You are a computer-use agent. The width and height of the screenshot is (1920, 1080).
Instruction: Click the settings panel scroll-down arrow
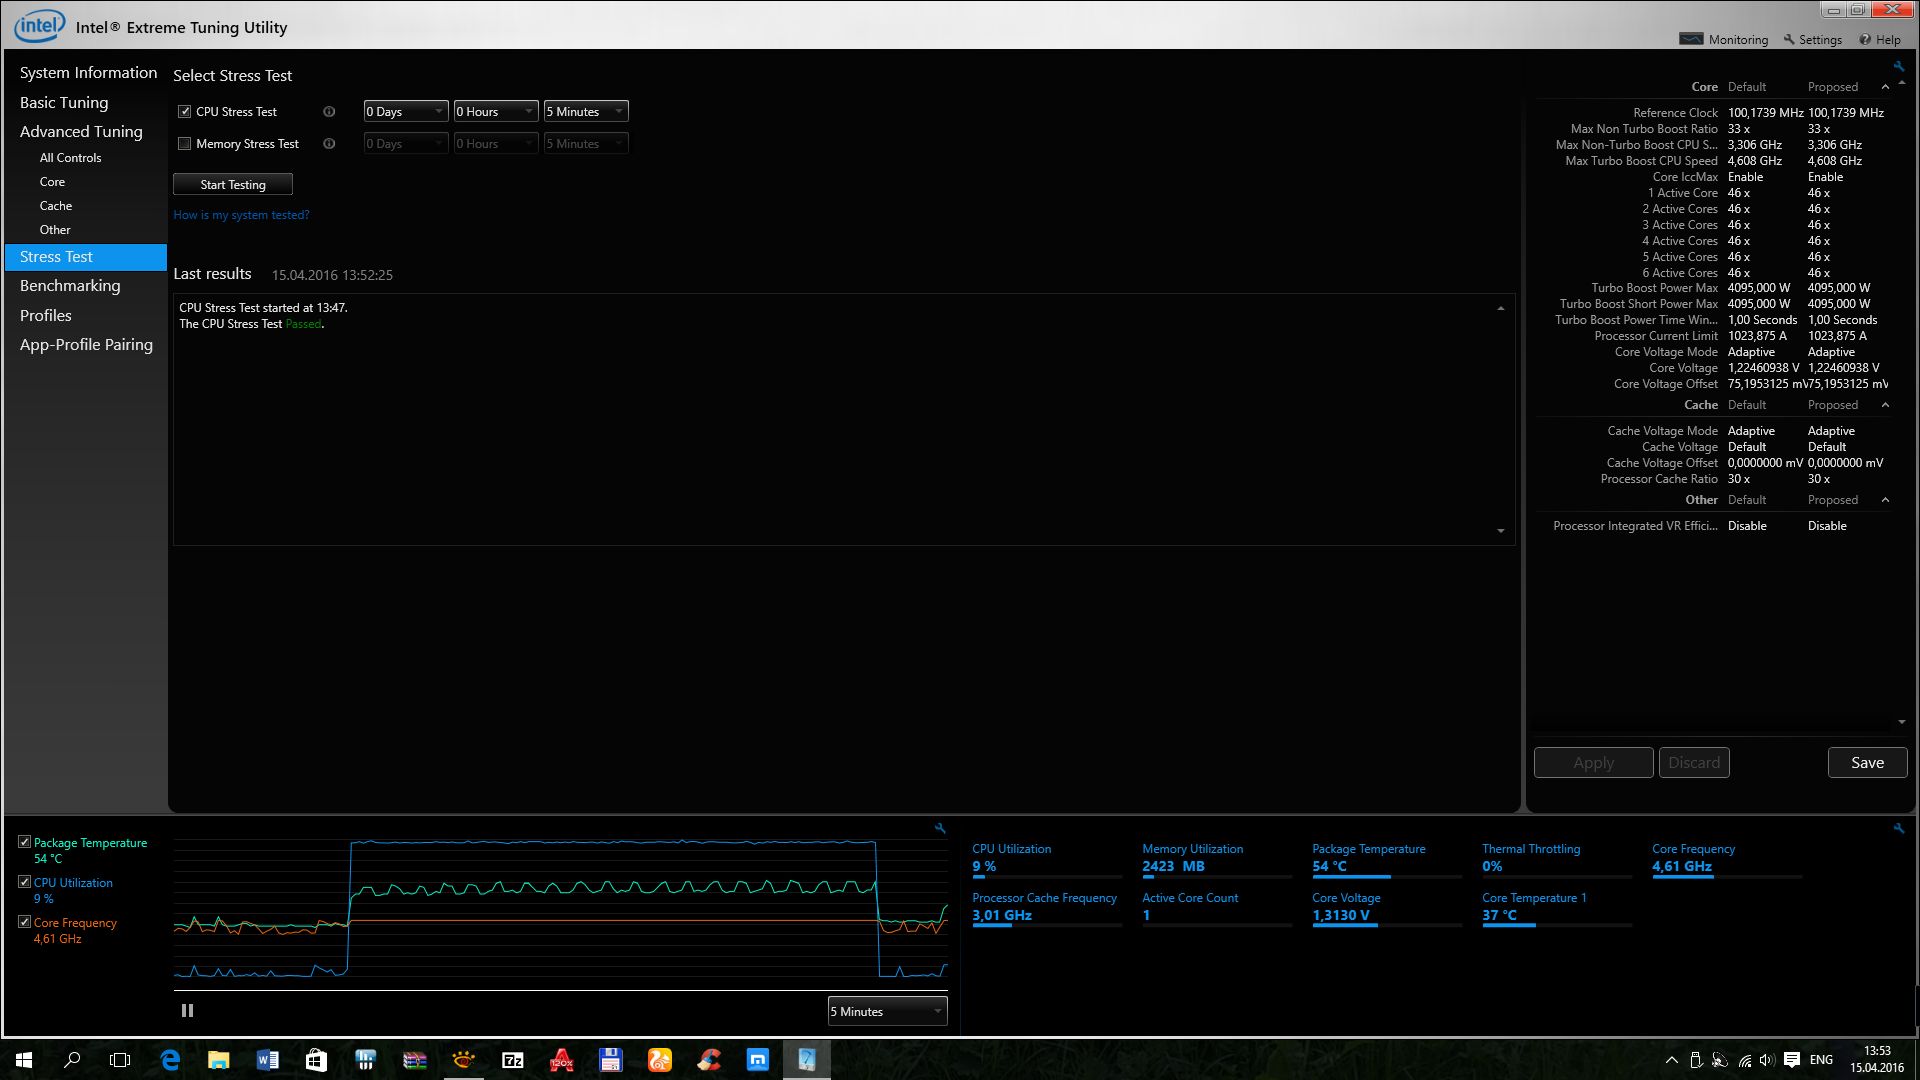tap(1901, 722)
